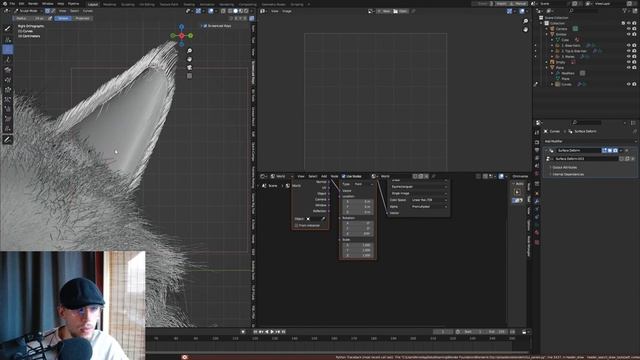Open mapping Type Point dropdown in node
The height and width of the screenshot is (360, 640).
pyautogui.click(x=363, y=184)
